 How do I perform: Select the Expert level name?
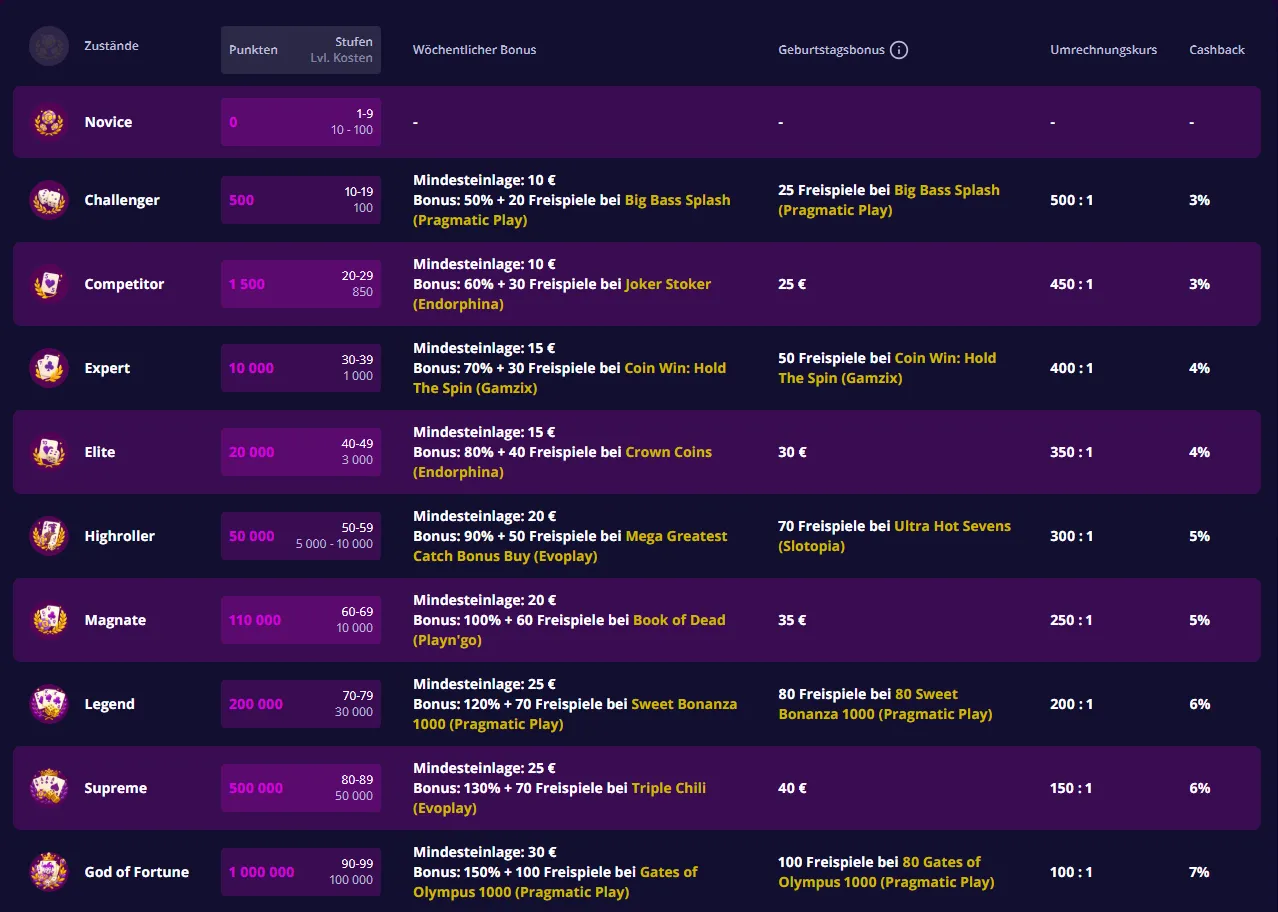click(108, 368)
